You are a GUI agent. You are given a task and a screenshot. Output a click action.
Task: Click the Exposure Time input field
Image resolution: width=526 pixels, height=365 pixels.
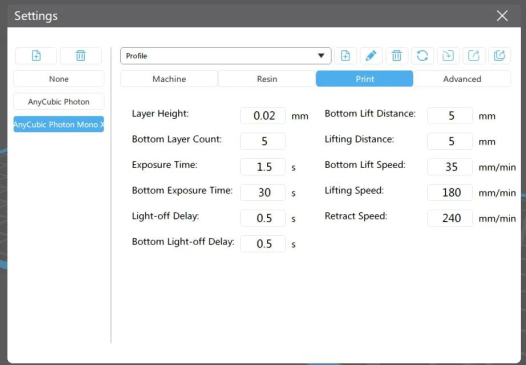pyautogui.click(x=263, y=167)
